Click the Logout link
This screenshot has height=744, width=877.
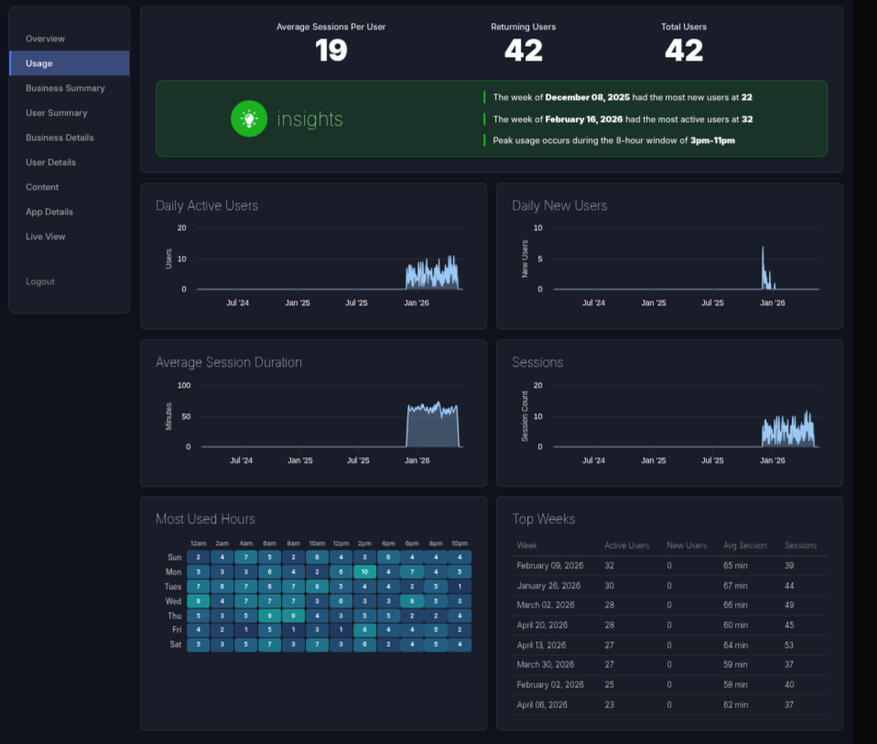tap(40, 281)
